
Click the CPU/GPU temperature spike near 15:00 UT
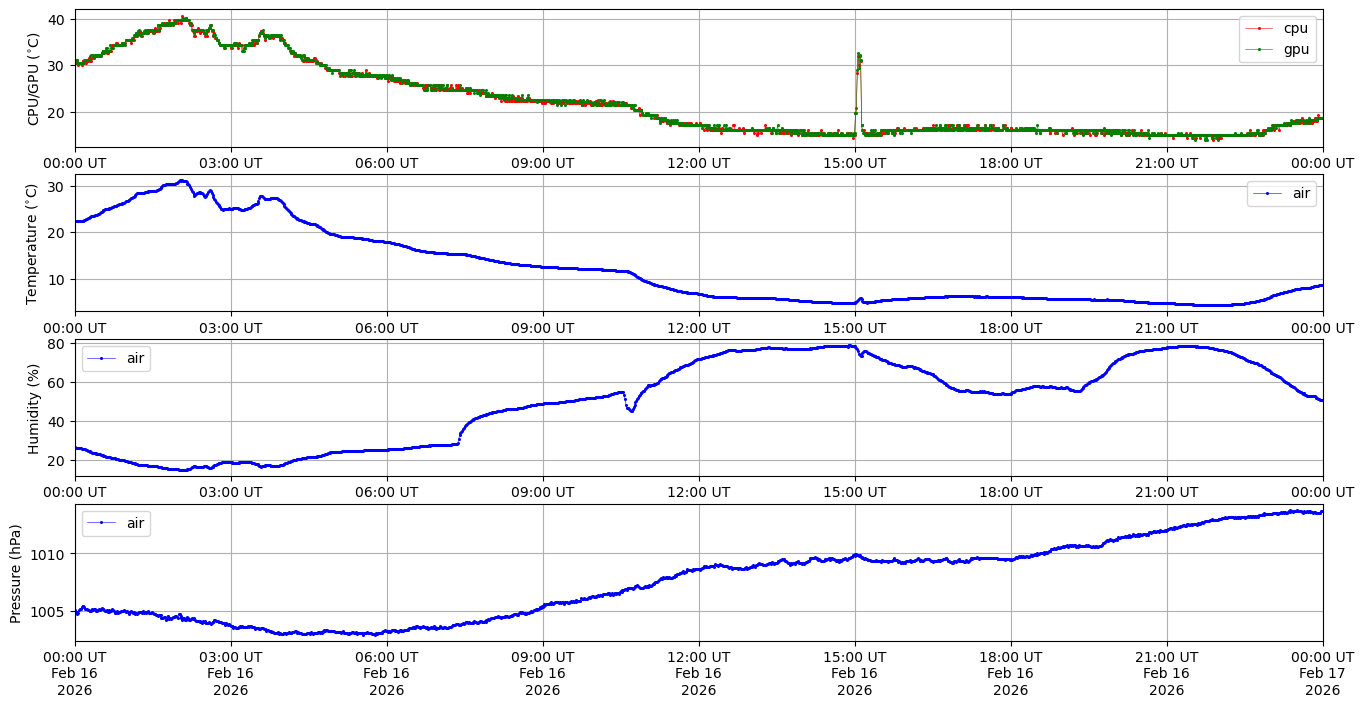click(859, 58)
